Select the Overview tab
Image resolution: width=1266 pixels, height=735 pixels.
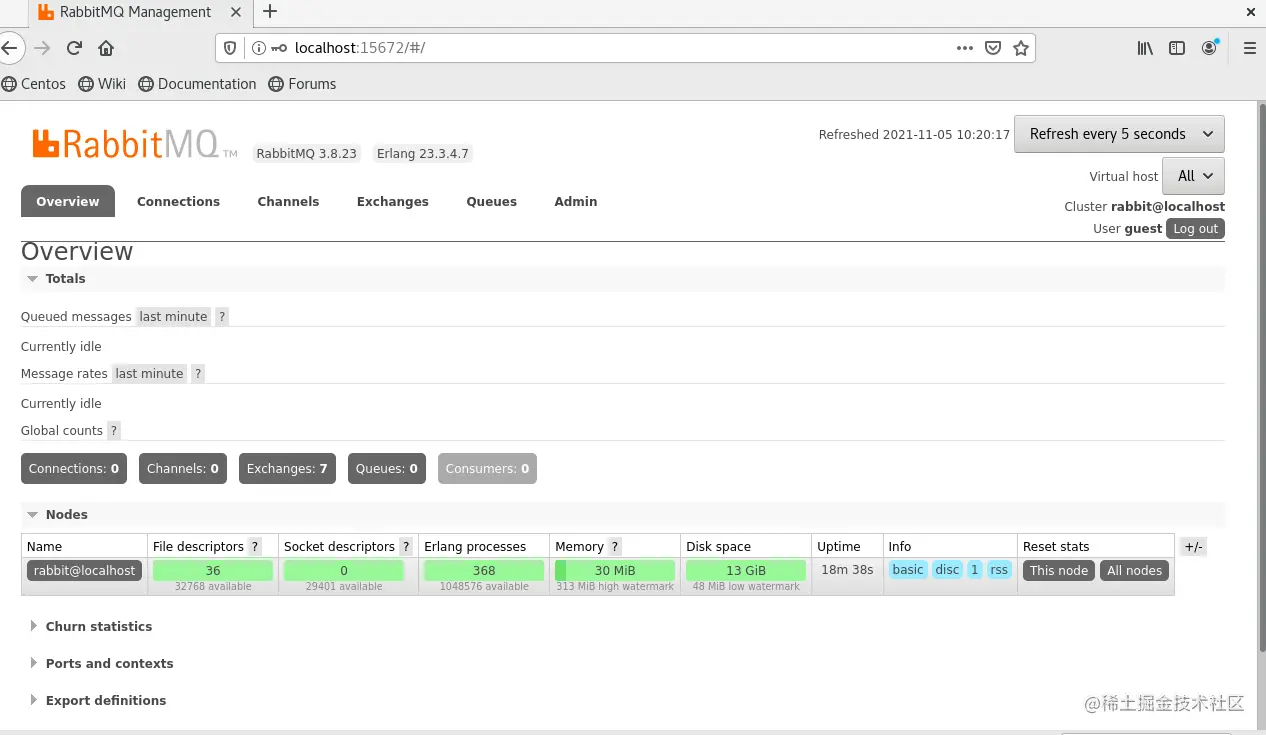pos(68,201)
